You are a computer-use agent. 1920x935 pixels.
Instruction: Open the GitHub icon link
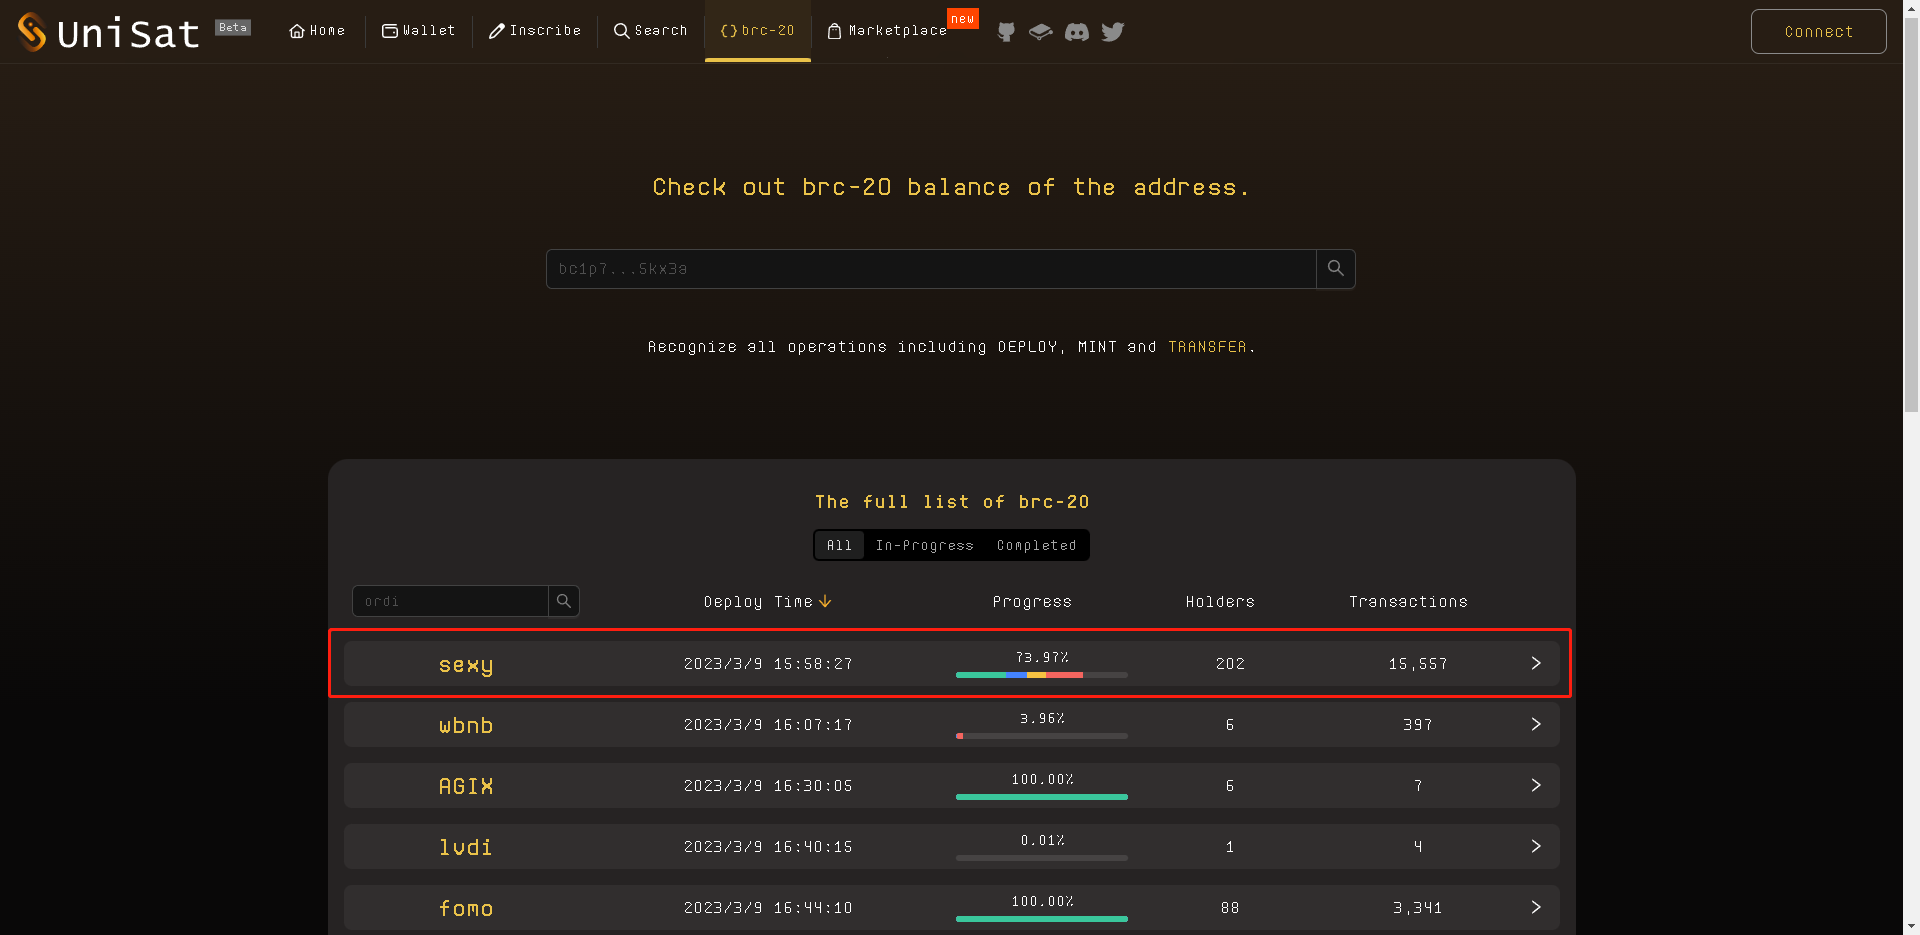tap(1006, 32)
